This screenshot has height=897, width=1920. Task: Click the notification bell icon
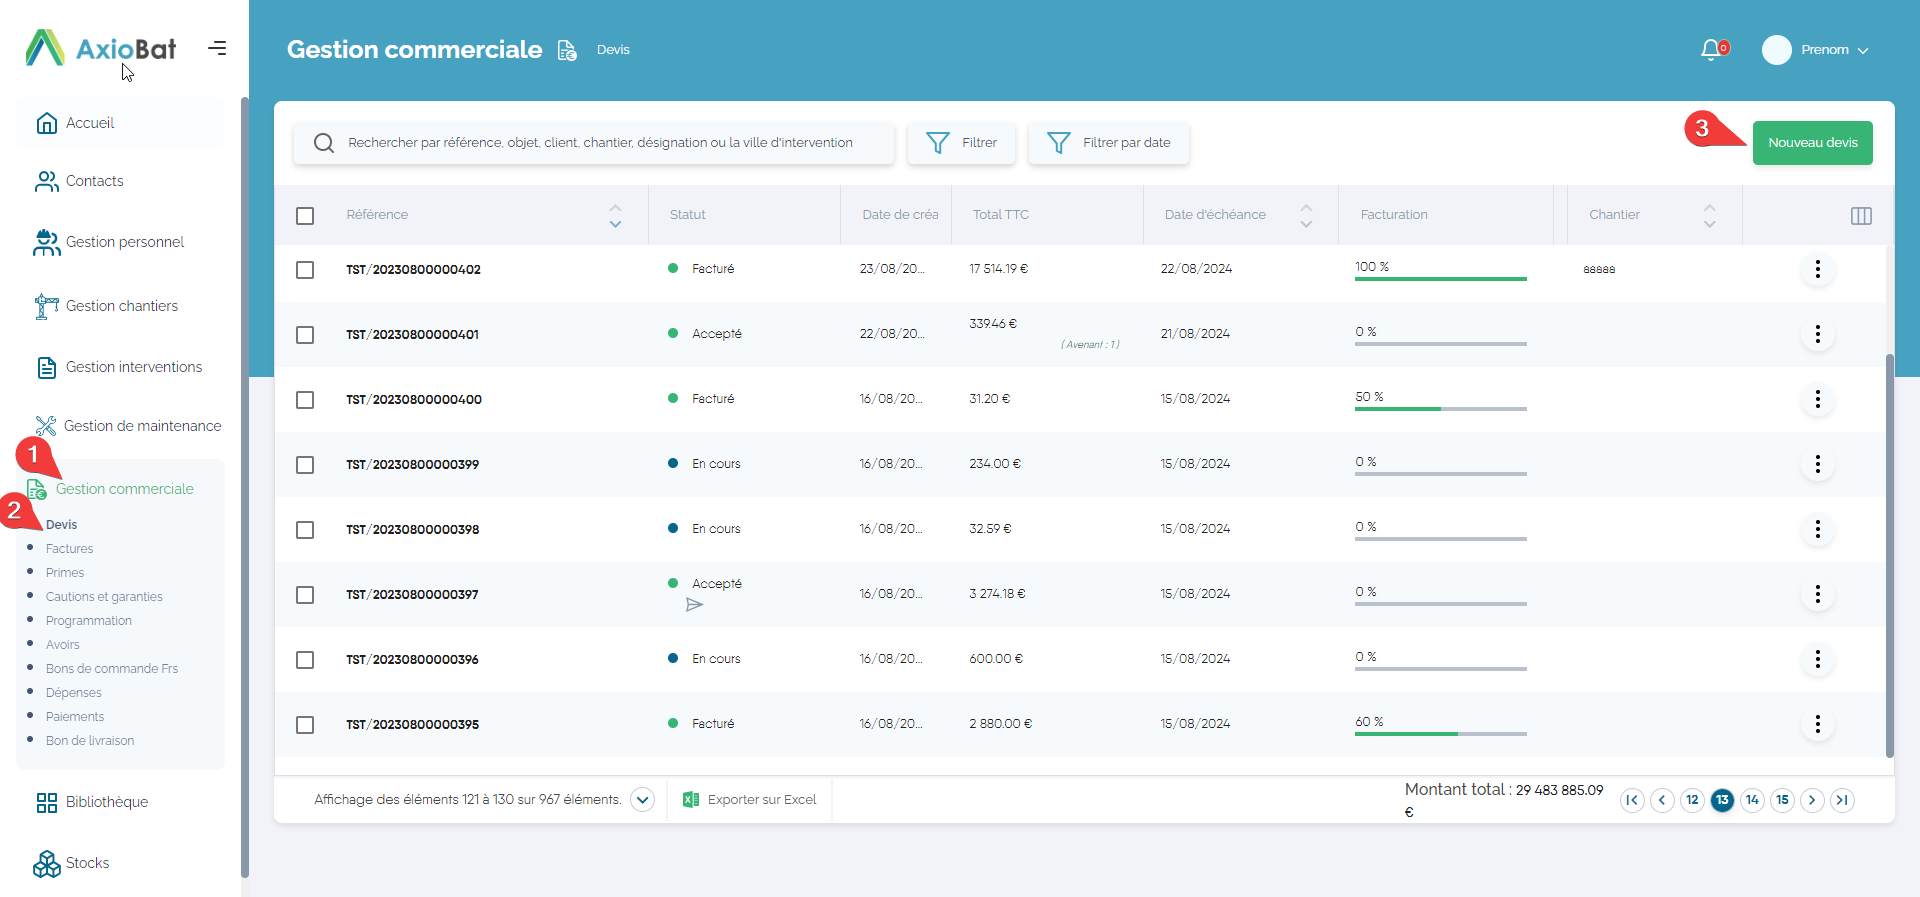[1711, 49]
